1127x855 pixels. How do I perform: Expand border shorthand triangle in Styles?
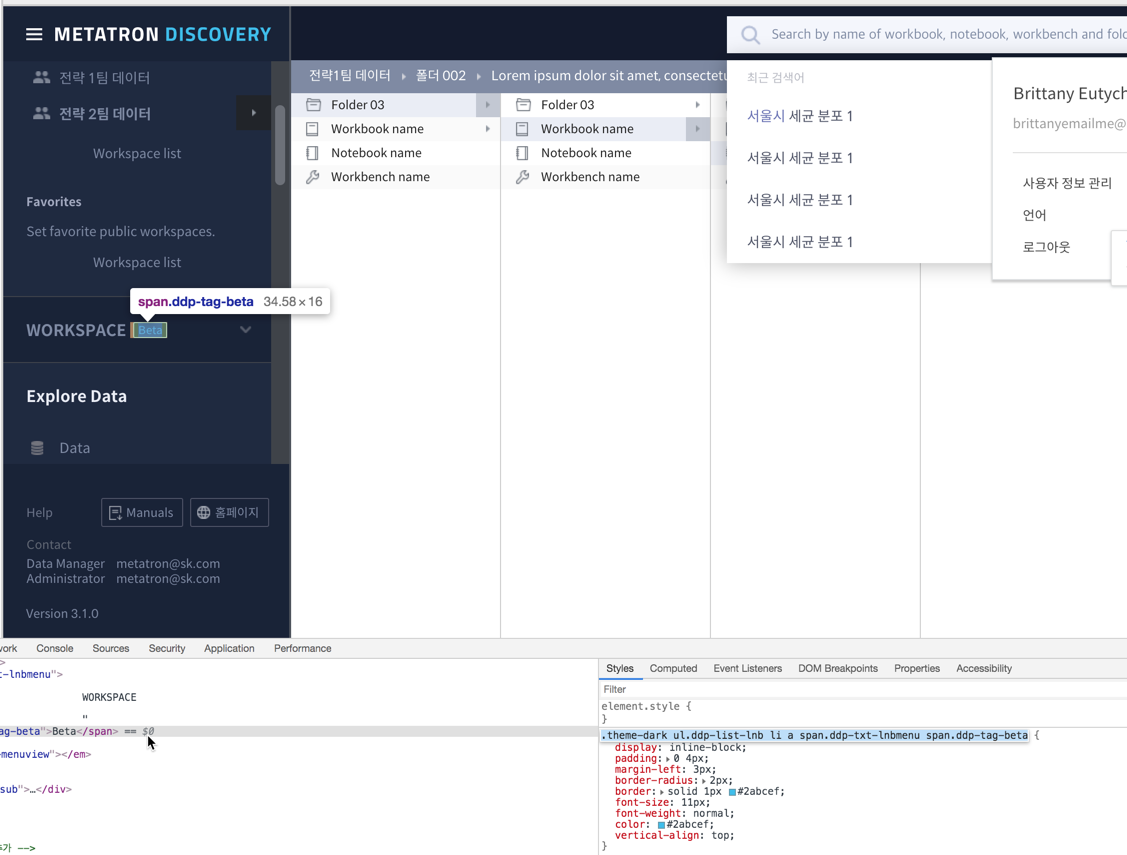click(x=661, y=792)
